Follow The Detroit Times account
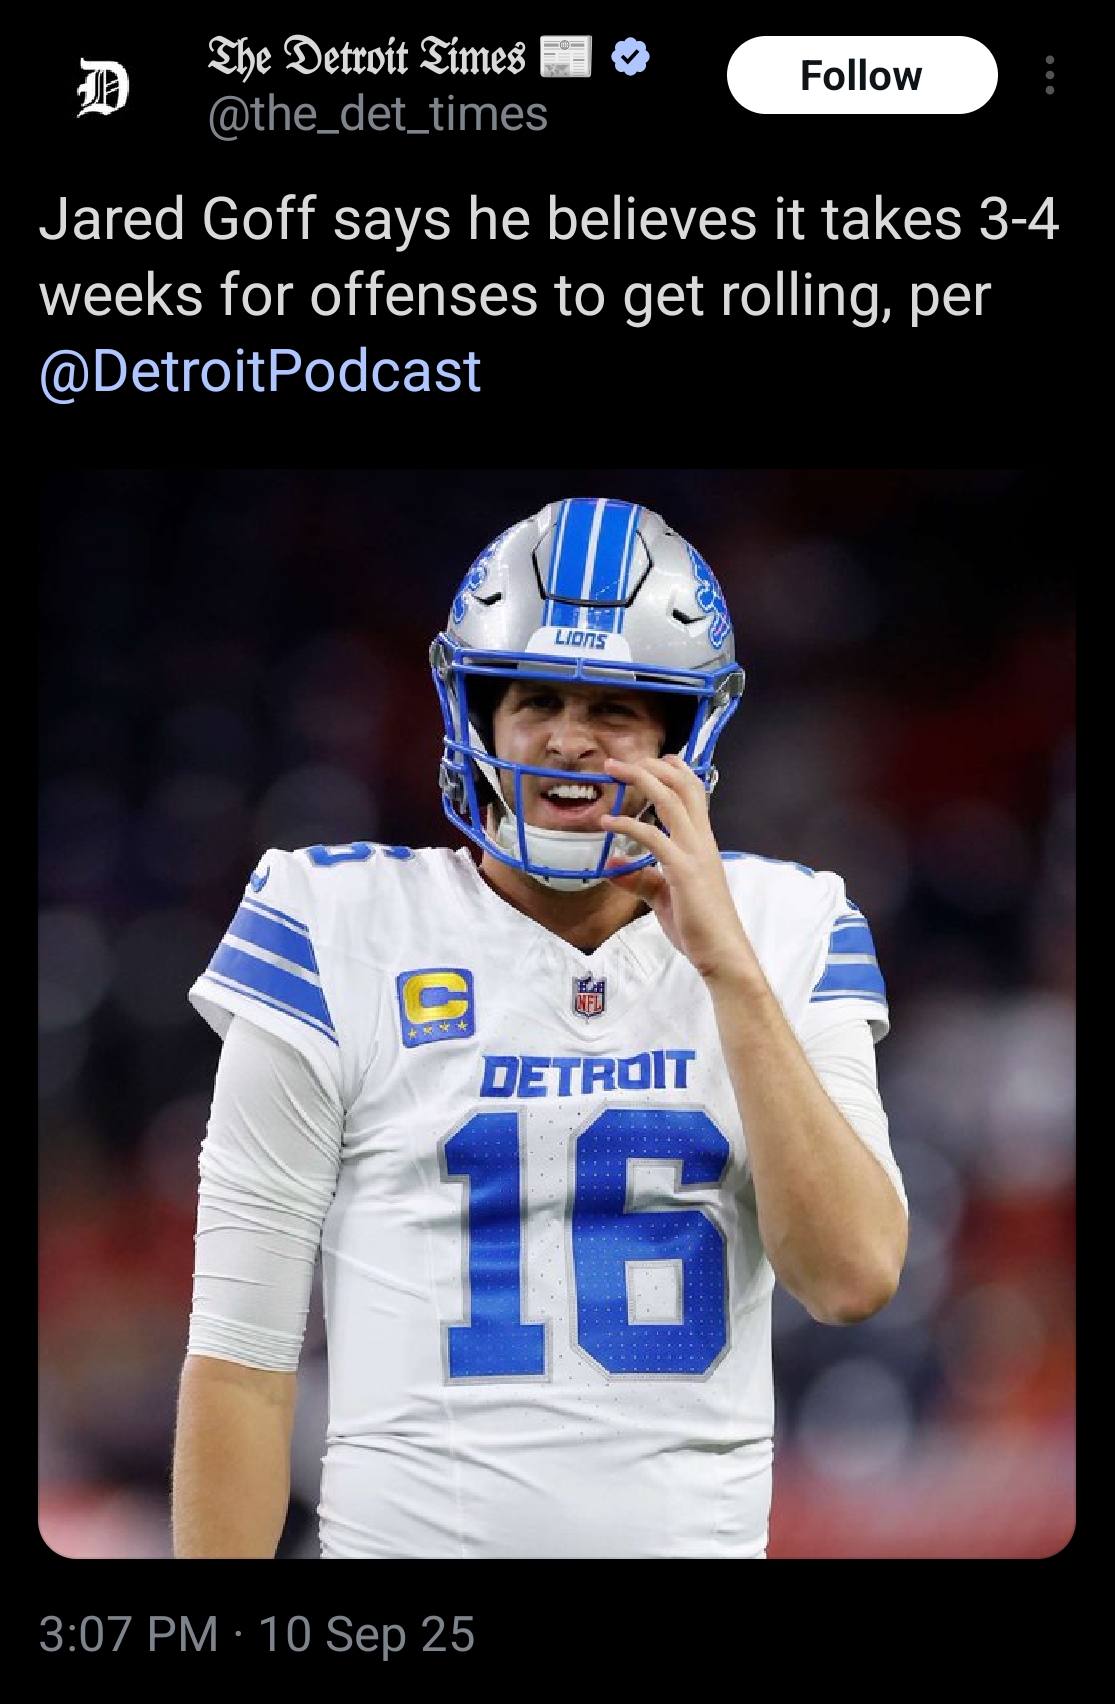 pyautogui.click(x=861, y=75)
